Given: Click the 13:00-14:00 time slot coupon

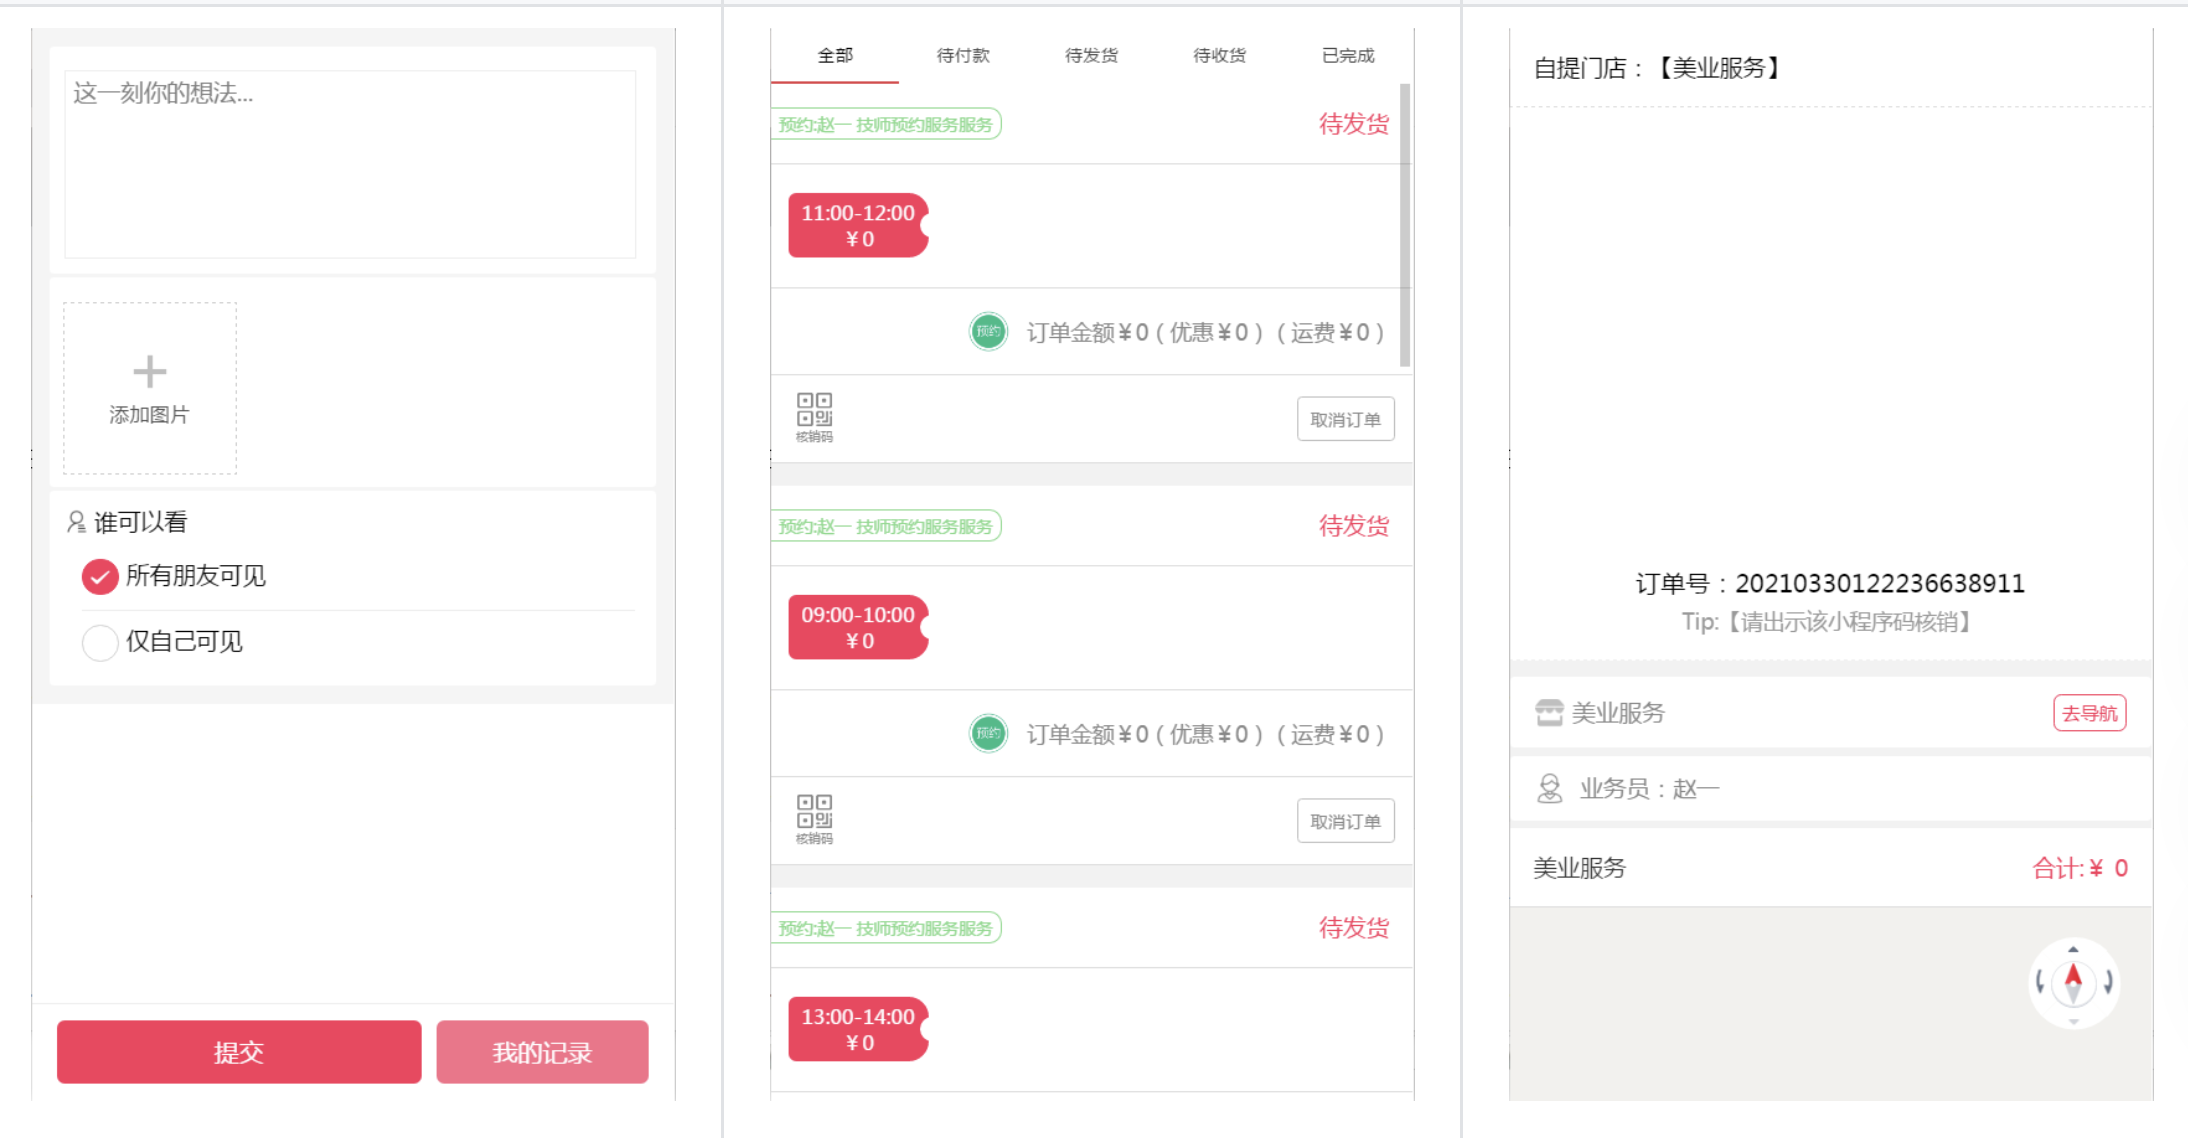Looking at the screenshot, I should (x=858, y=1028).
